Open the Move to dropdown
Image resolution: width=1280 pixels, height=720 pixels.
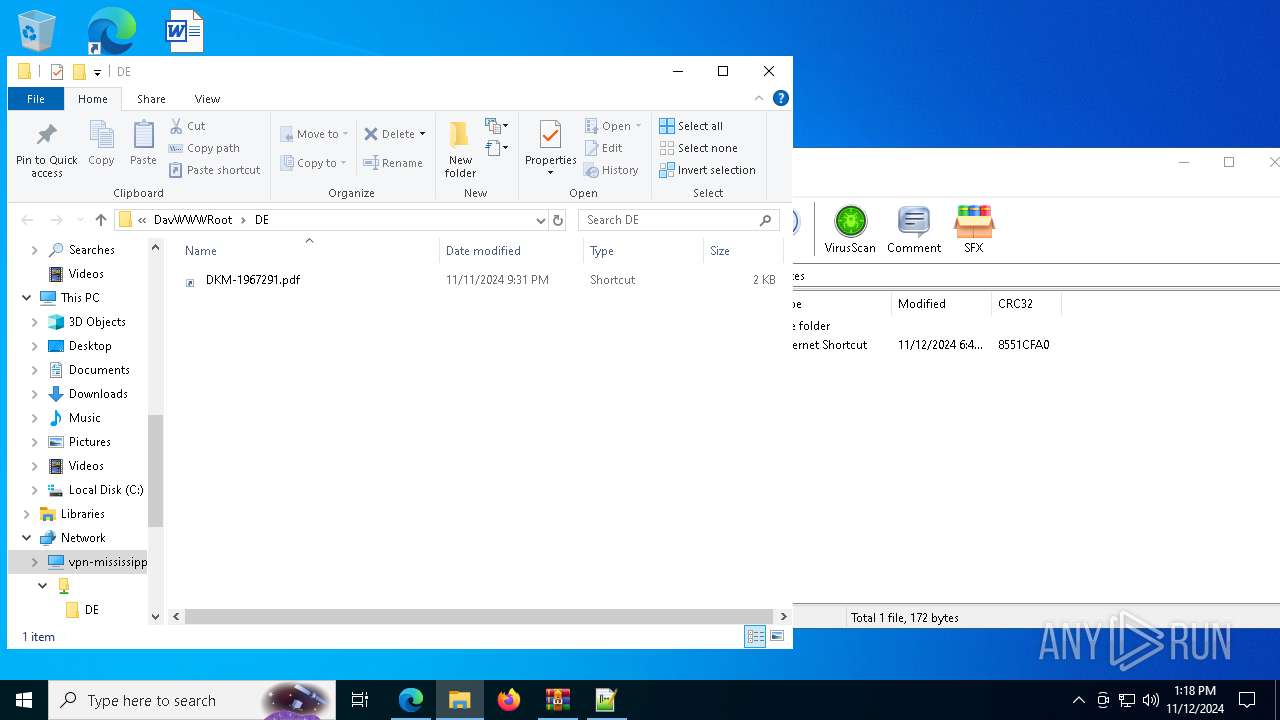click(314, 134)
